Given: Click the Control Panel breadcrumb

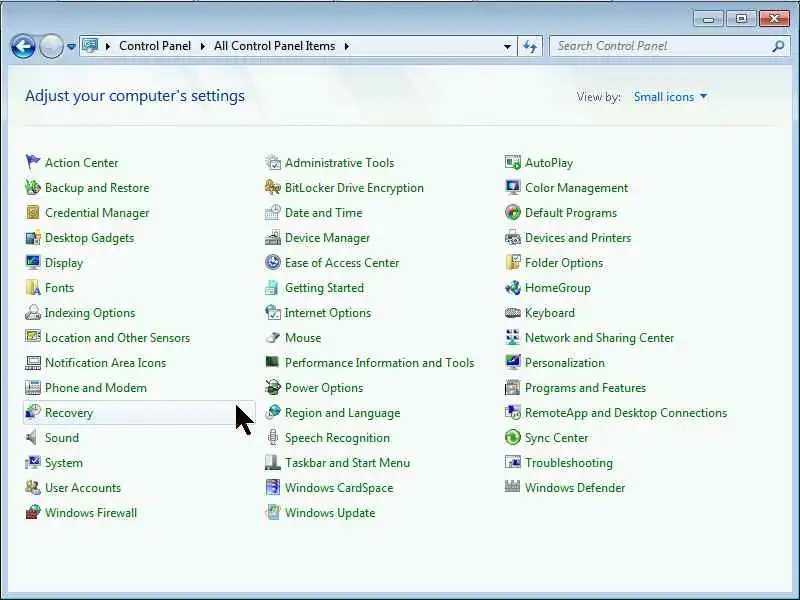Looking at the screenshot, I should click(155, 46).
